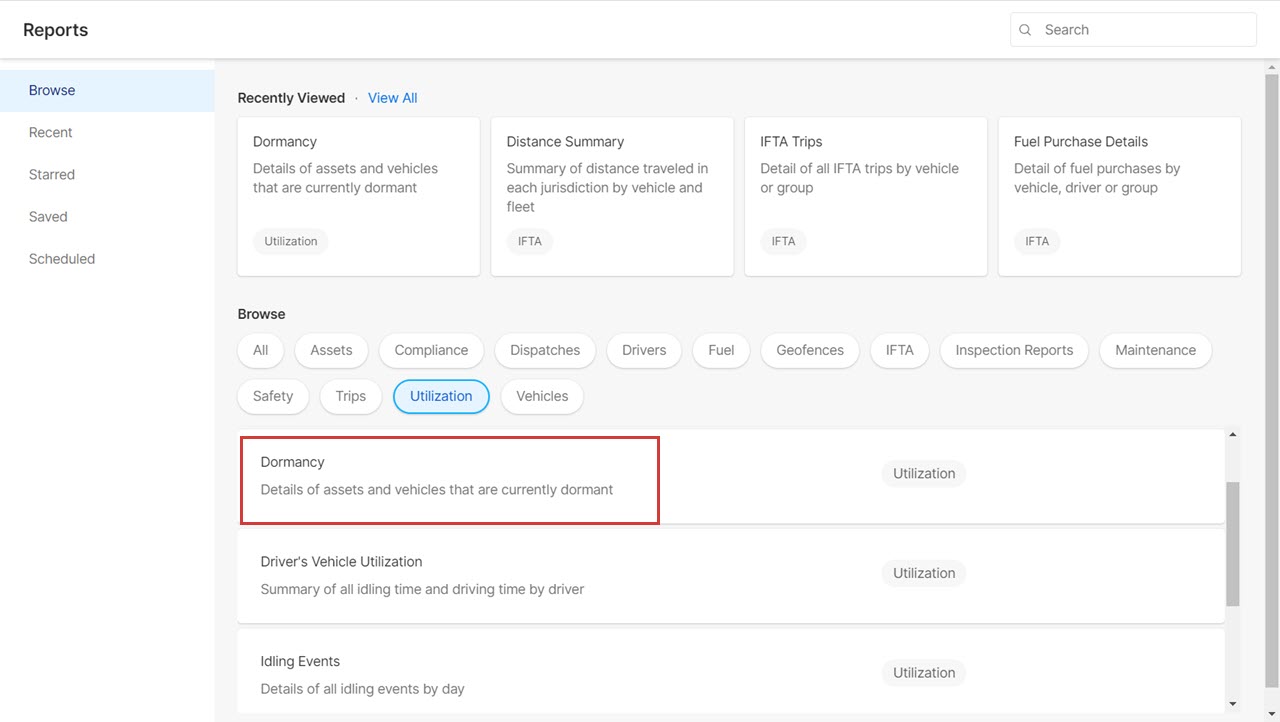
Task: Click Utilization tag in Dormancy row
Action: click(x=924, y=474)
